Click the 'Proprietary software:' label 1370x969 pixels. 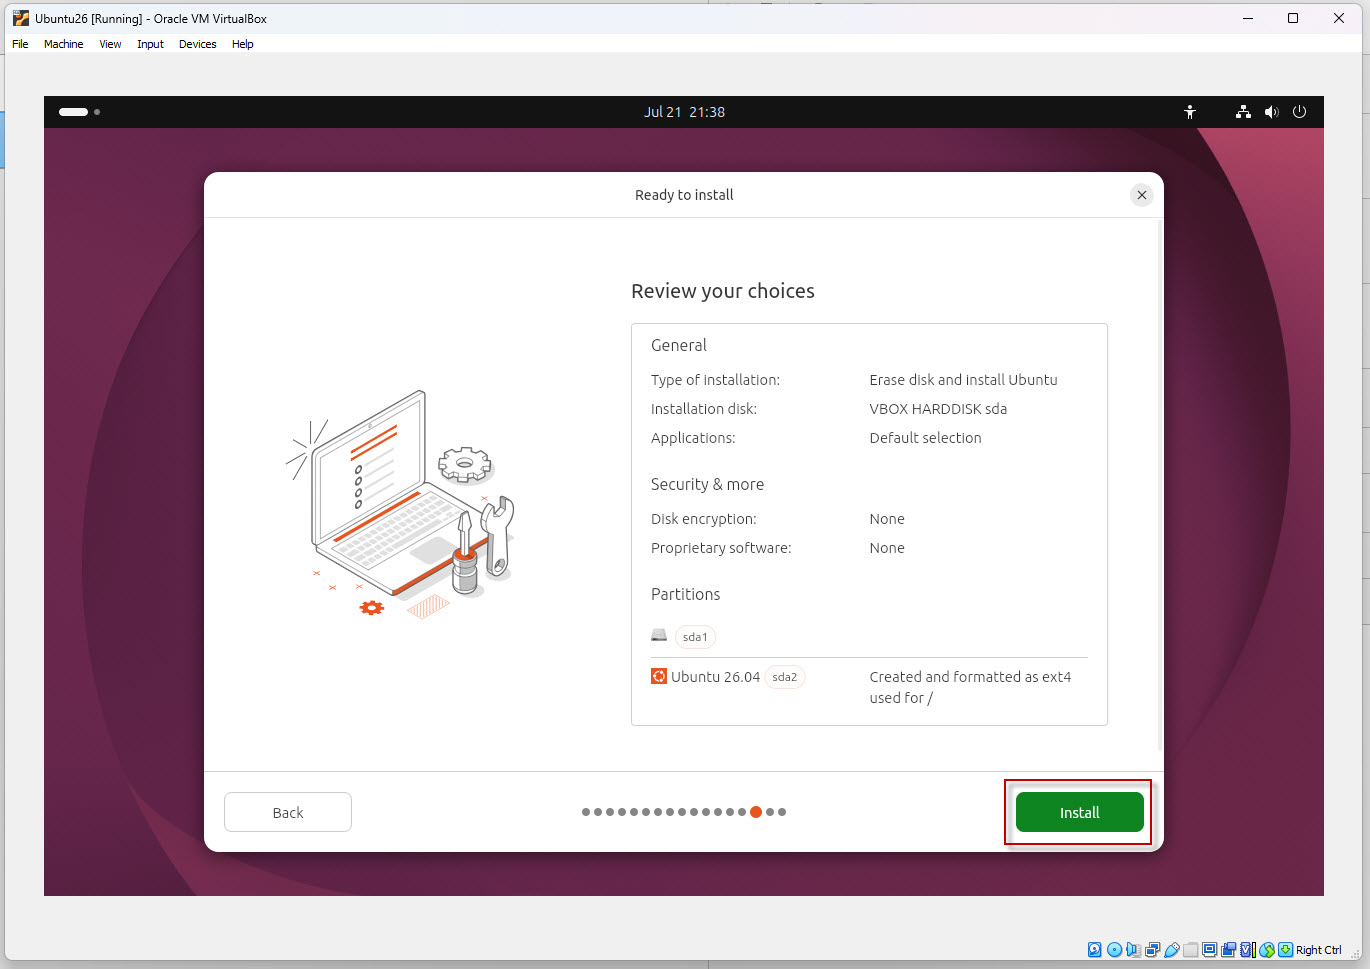point(721,548)
